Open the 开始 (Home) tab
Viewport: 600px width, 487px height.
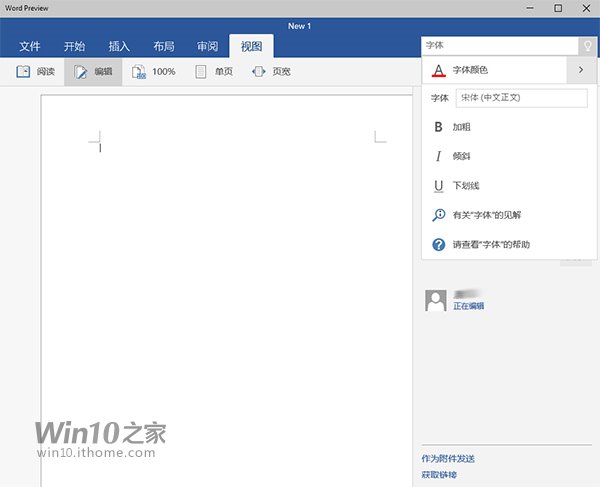tap(74, 46)
